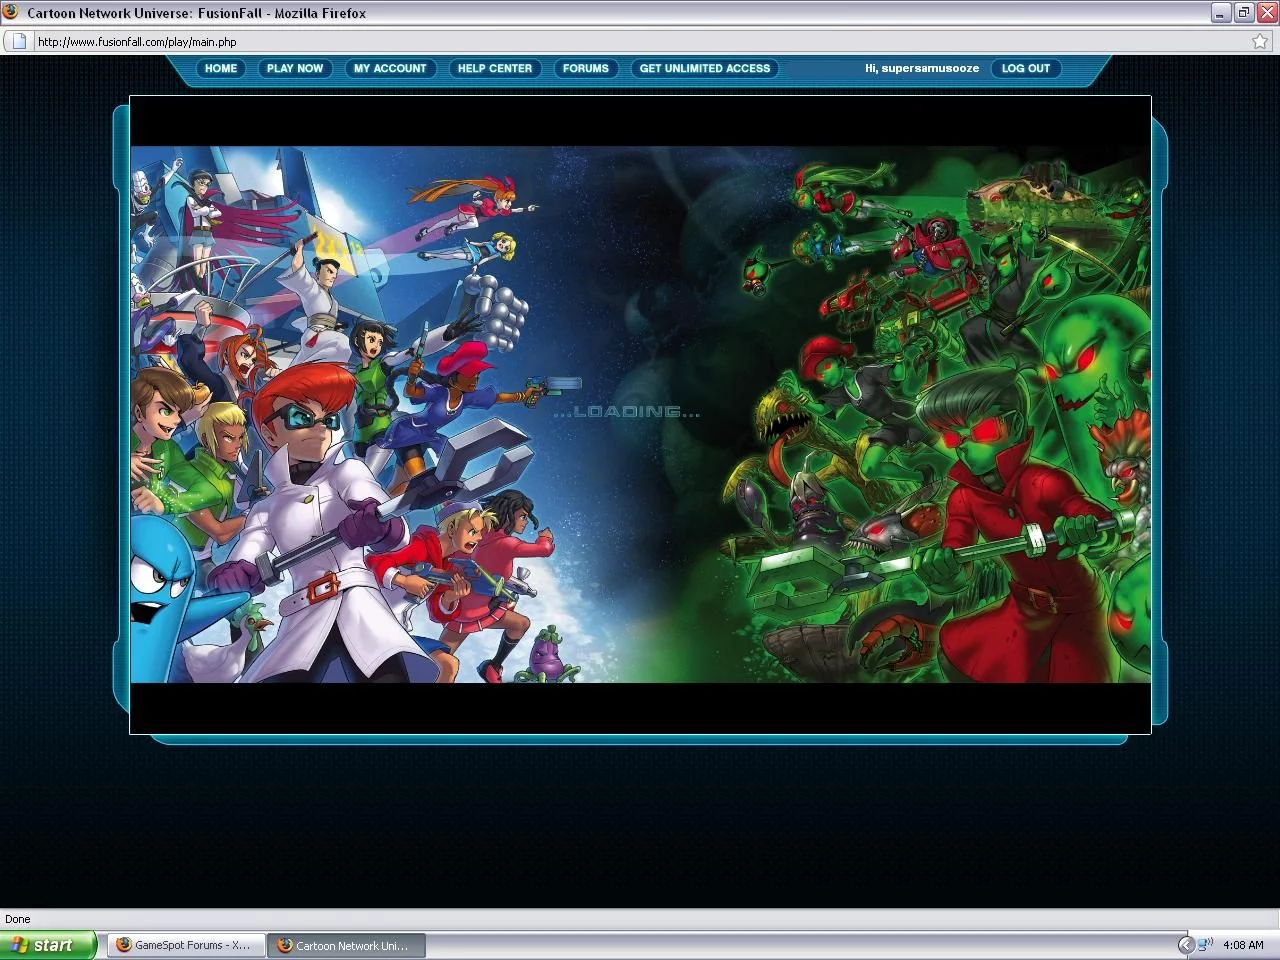
Task: Open the FORUMS section
Action: tap(585, 68)
